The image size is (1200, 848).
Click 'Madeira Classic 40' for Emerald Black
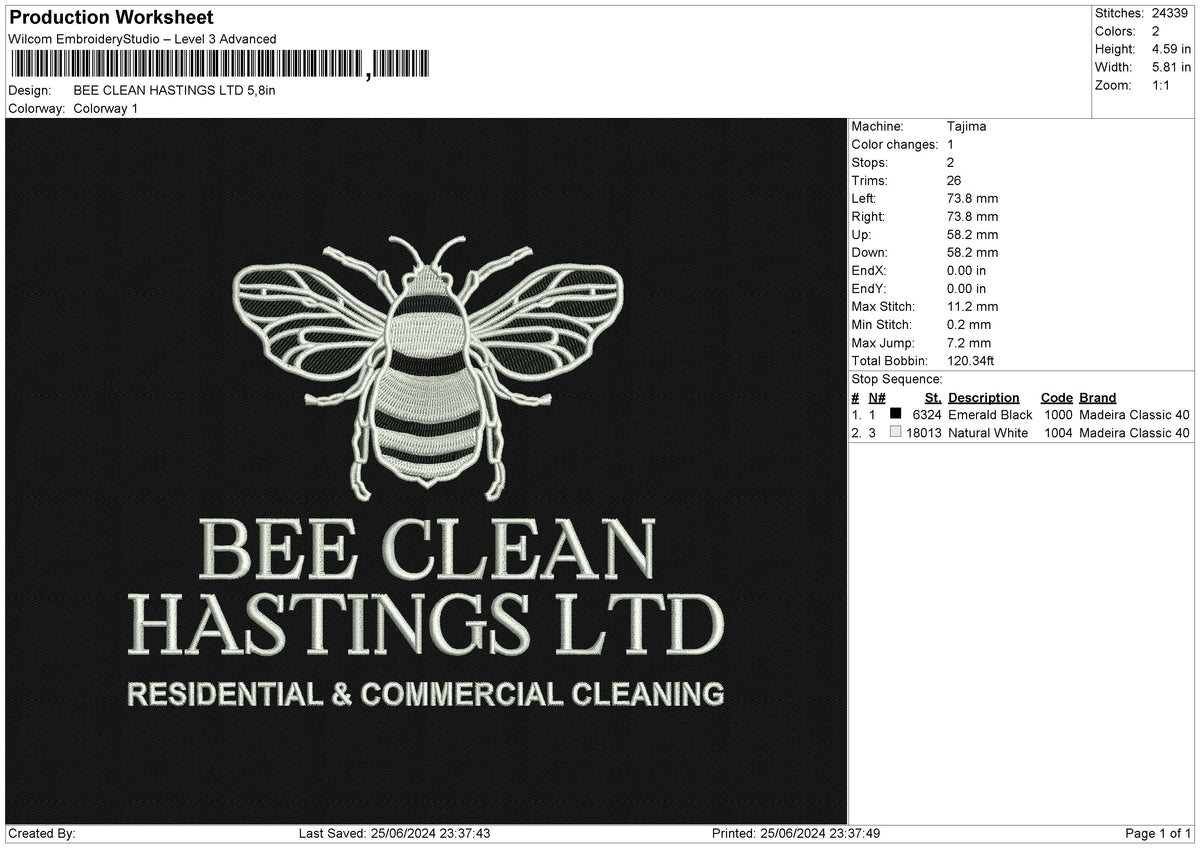tap(1134, 414)
